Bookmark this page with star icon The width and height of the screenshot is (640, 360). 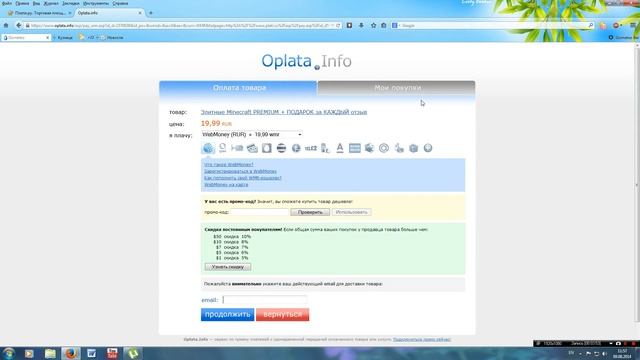(373, 25)
